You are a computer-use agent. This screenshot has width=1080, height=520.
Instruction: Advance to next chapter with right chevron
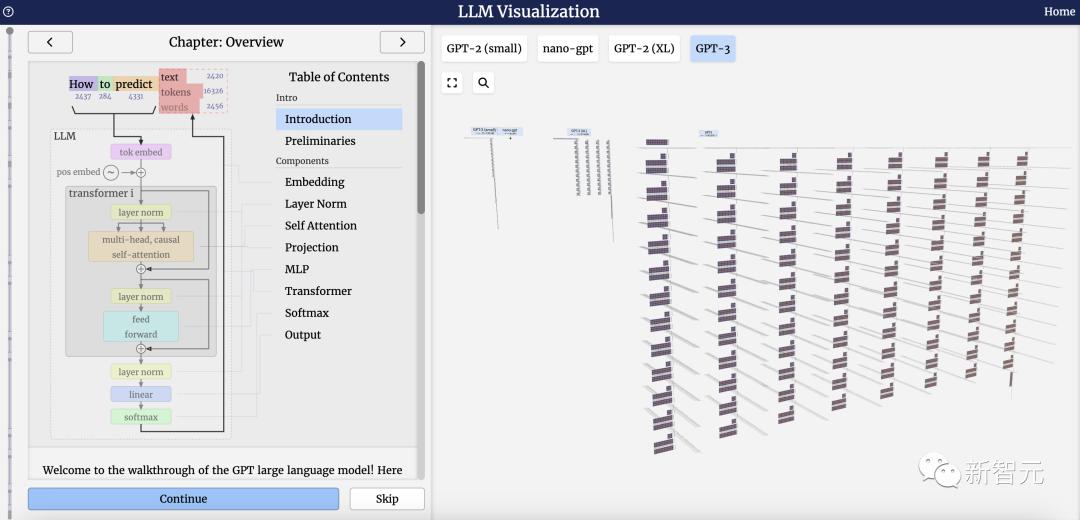(x=402, y=42)
